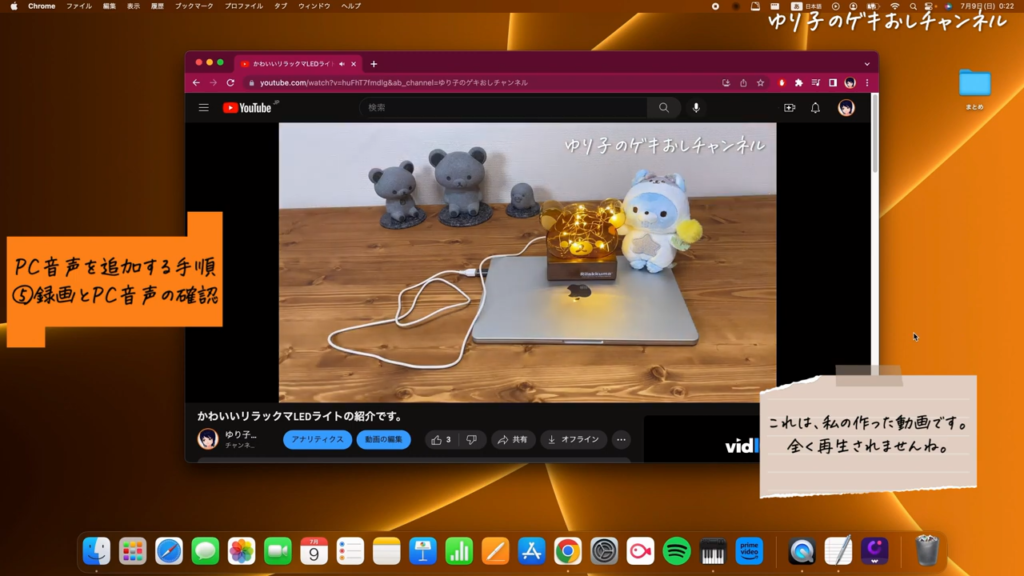The width and height of the screenshot is (1024, 576).
Task: Open more actions three-dot button under video
Action: [621, 440]
